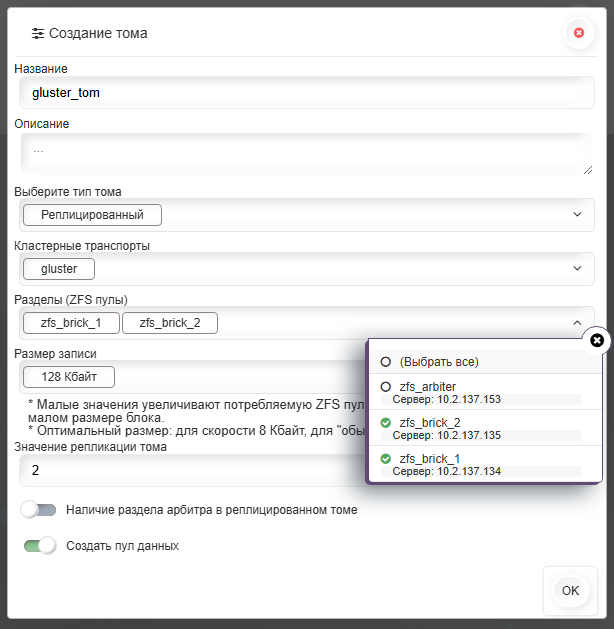Click the zfs_brick_1 selected tag
Image resolution: width=614 pixels, height=629 pixels.
click(71, 323)
